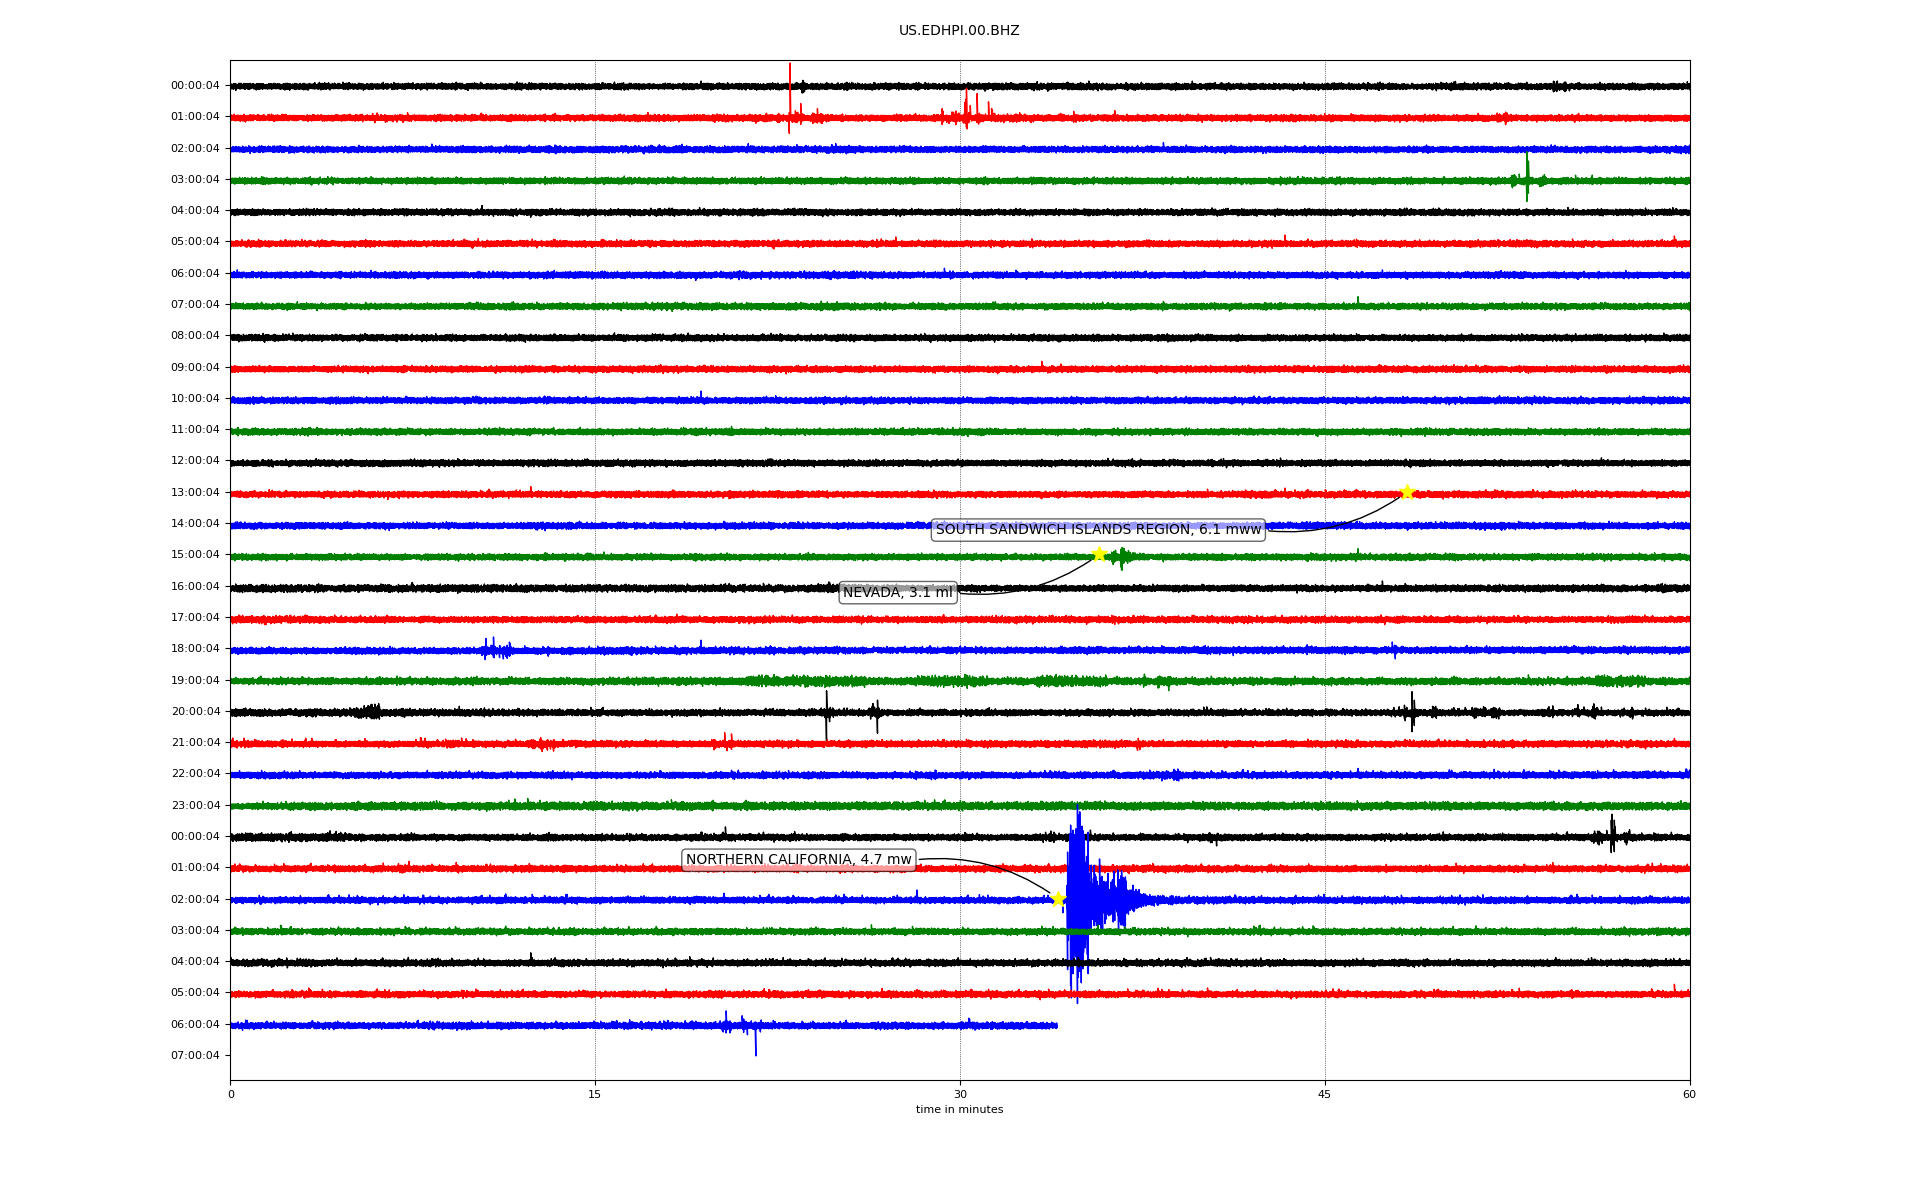
Task: Click the yellow star on the 15:00:04 green trace
Action: point(1099,554)
